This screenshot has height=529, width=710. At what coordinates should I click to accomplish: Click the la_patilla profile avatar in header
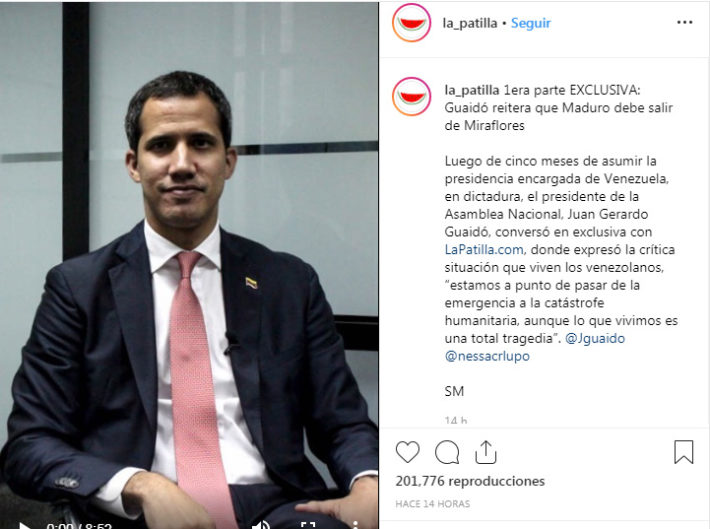tap(412, 23)
